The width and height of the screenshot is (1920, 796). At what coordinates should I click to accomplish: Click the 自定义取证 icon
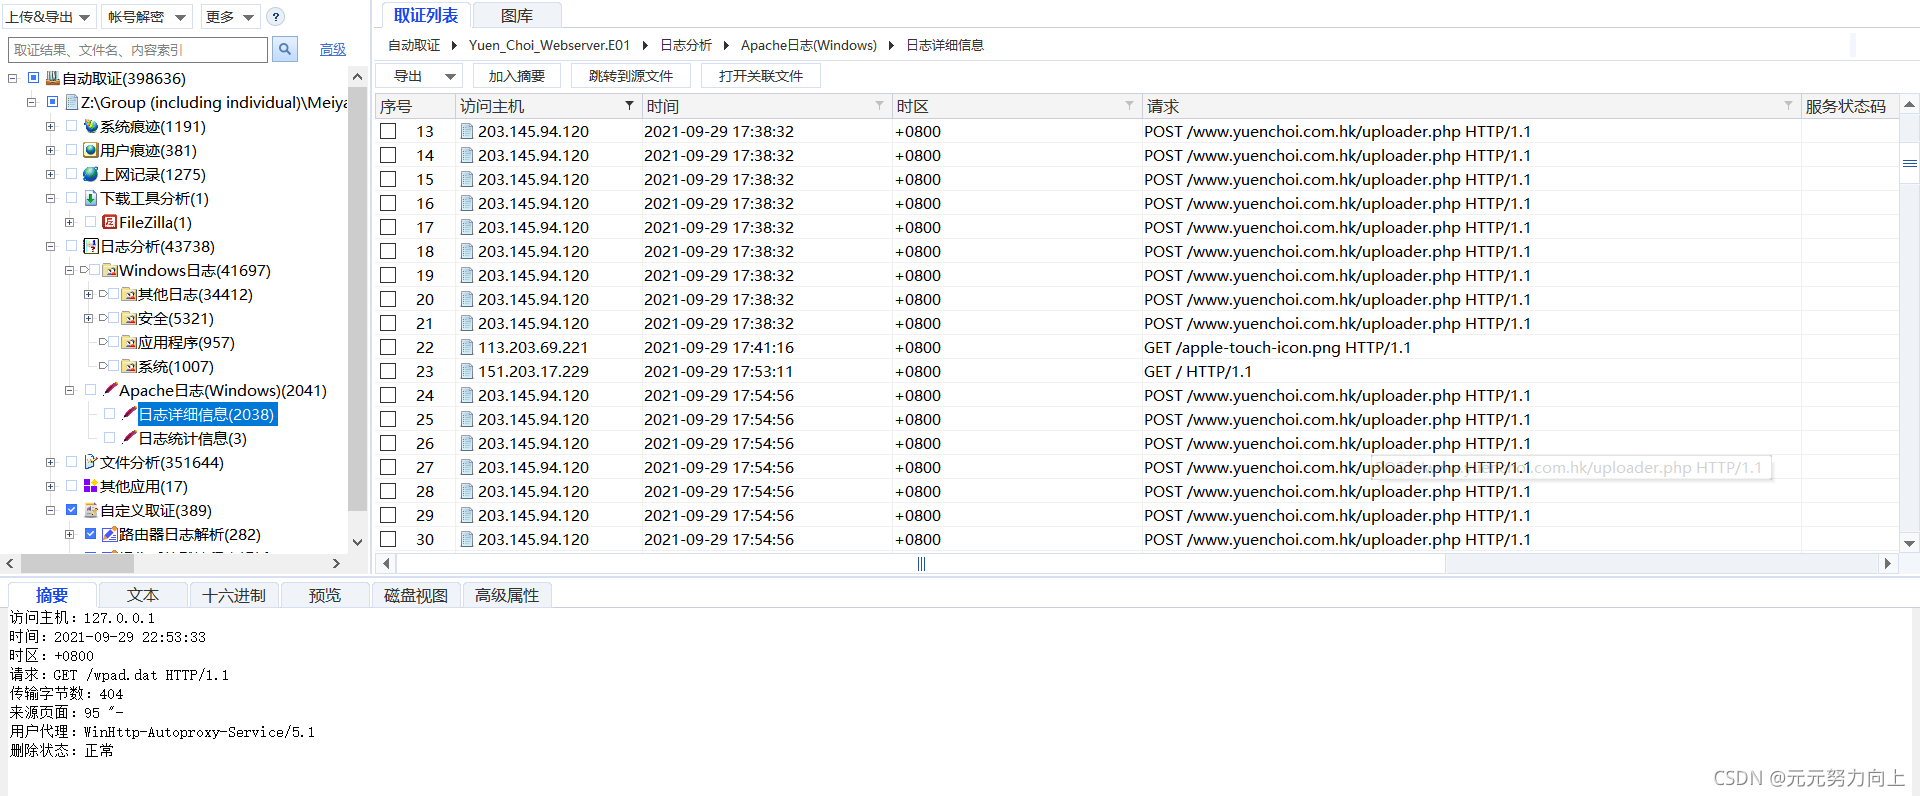[91, 510]
